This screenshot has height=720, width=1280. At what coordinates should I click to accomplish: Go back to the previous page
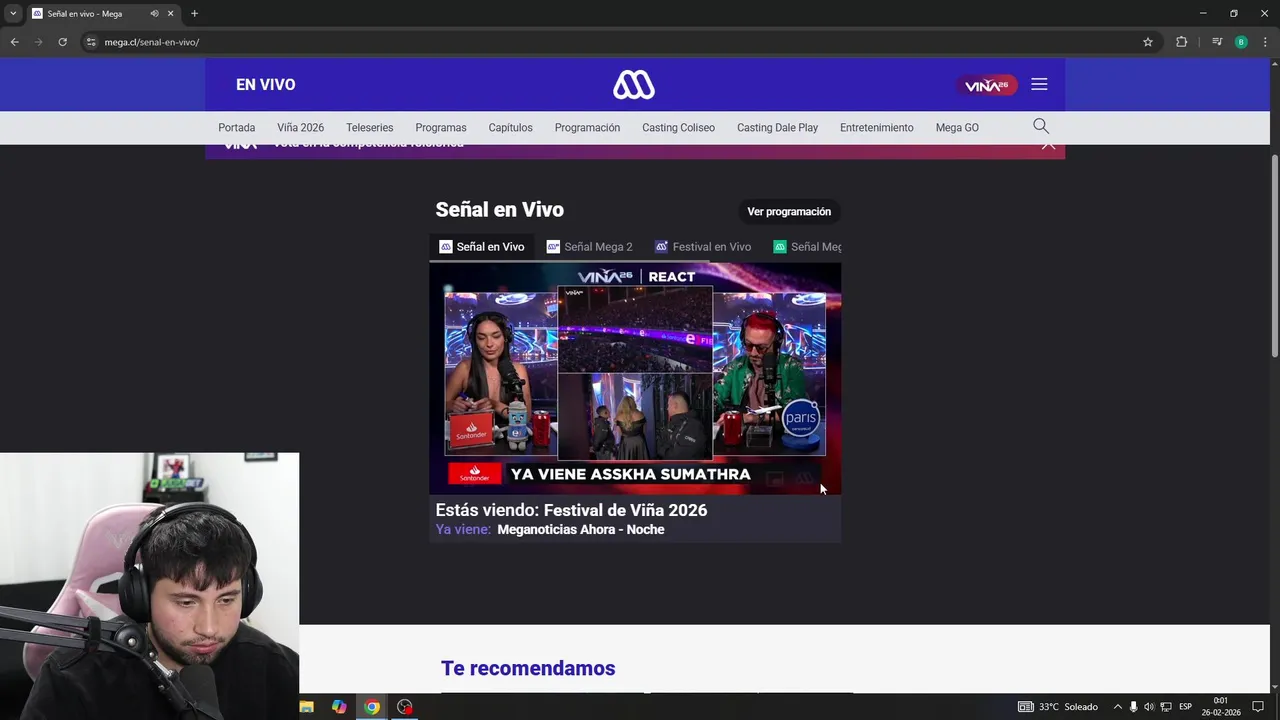click(x=14, y=42)
